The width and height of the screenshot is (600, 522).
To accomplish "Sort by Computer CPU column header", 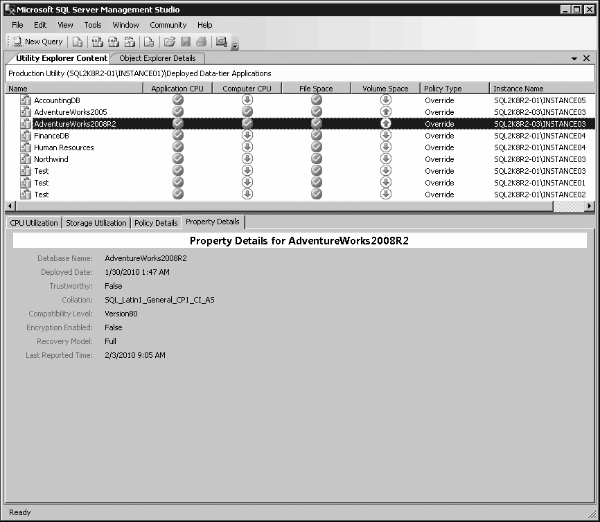I will (247, 88).
